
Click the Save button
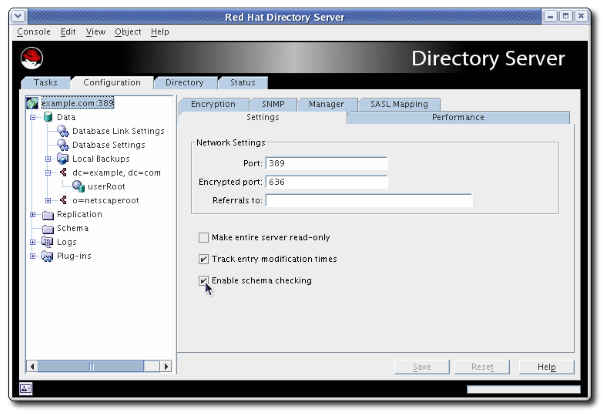422,367
